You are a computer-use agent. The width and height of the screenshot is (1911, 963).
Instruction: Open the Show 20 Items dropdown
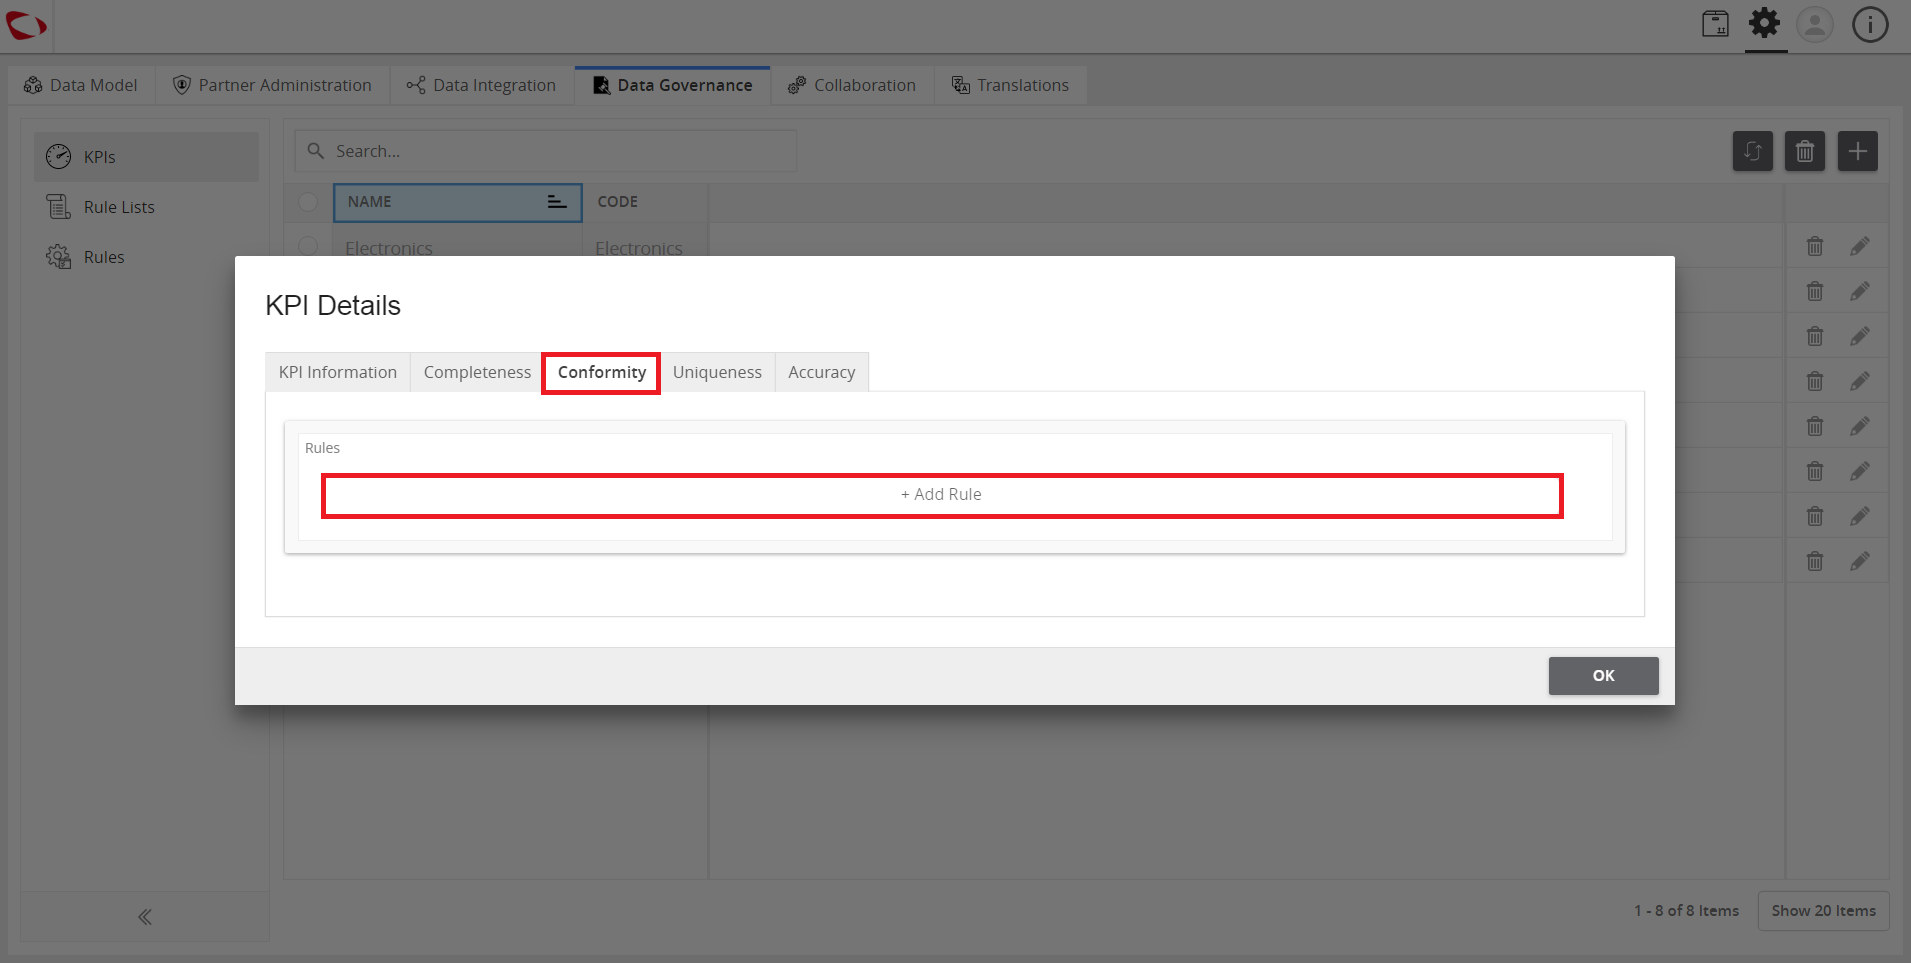(1823, 911)
